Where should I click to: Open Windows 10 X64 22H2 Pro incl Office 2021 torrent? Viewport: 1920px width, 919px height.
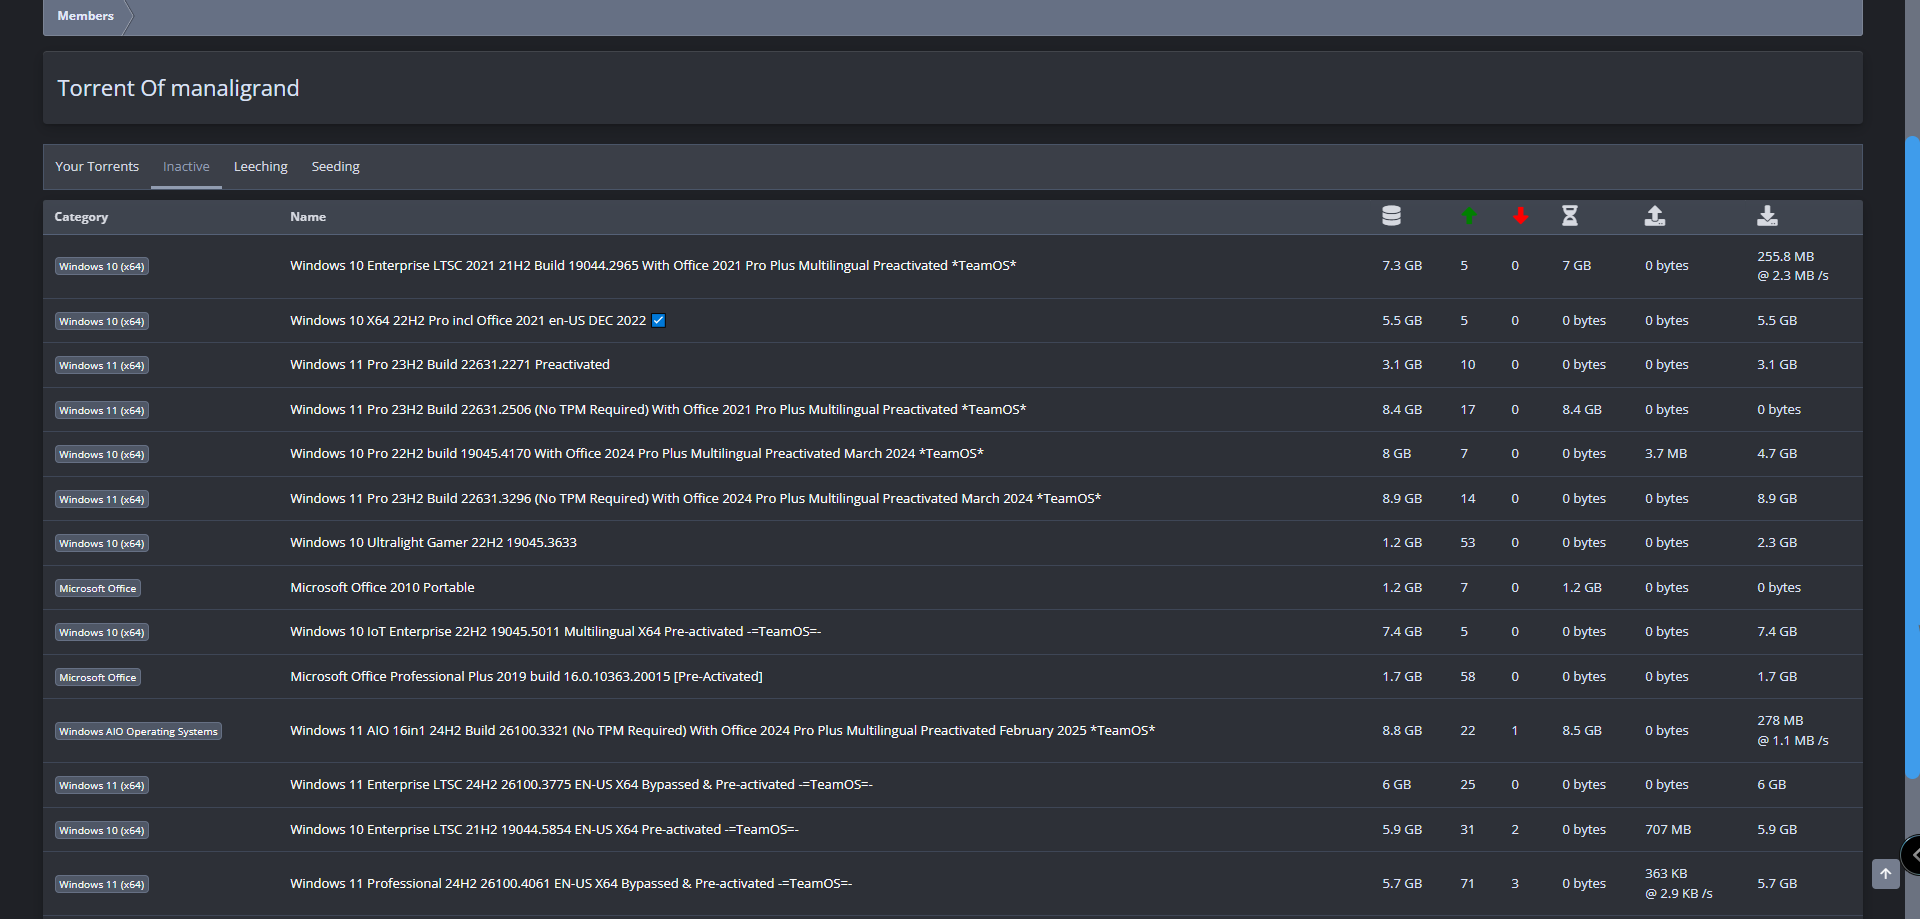click(468, 321)
